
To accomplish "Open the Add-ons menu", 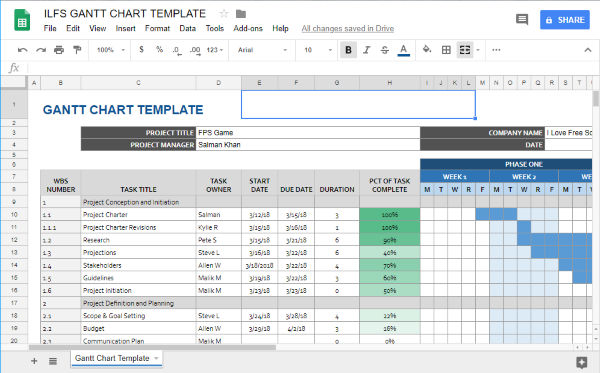I will [248, 28].
